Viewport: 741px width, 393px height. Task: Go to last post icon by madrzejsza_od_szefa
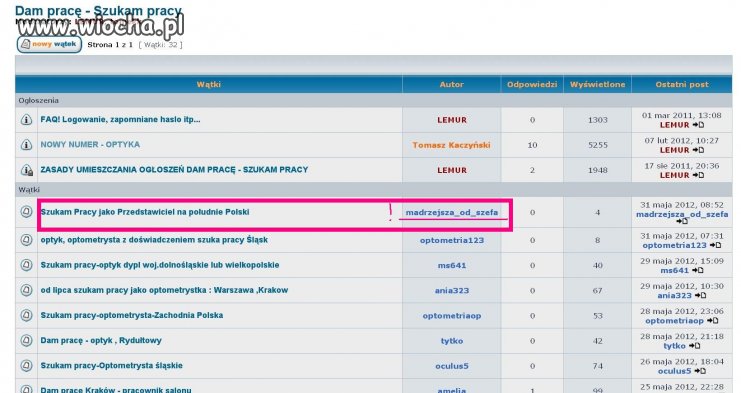(682, 221)
